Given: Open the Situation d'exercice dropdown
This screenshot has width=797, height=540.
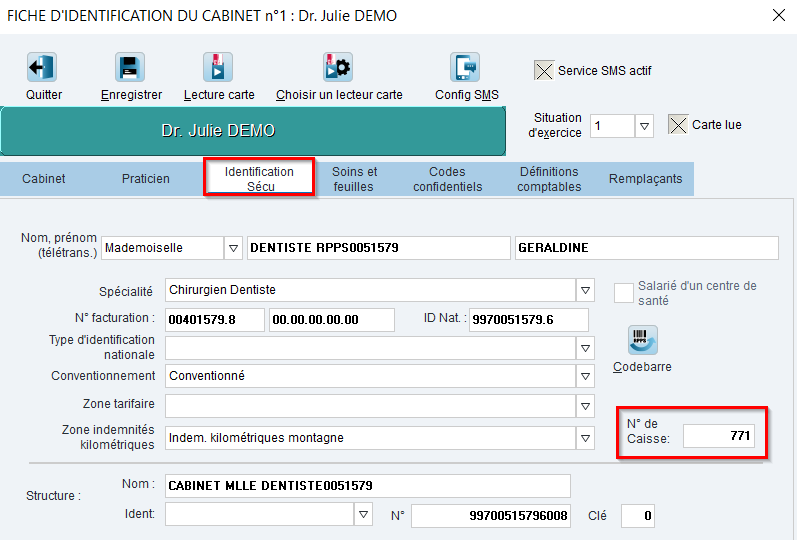Looking at the screenshot, I should click(x=644, y=126).
